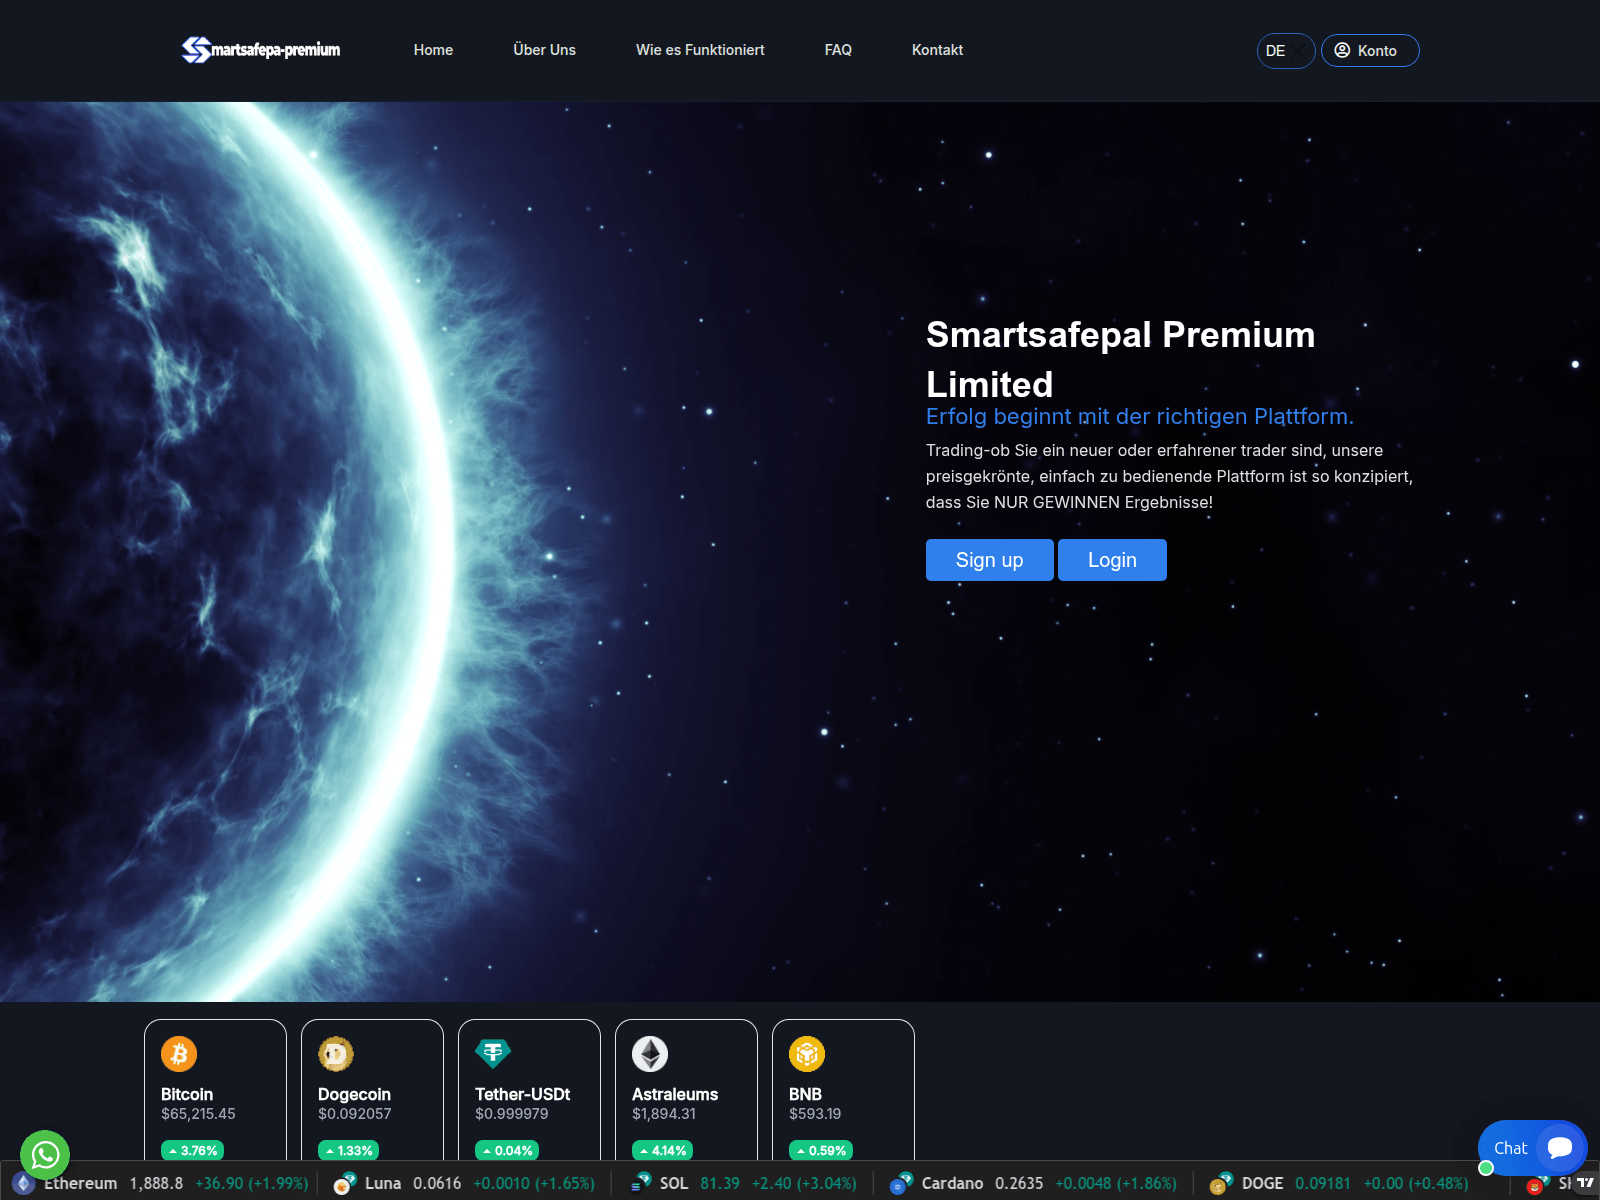Open the live Chat bubble widget
Screen dimensions: 1600x1200
click(x=1532, y=1148)
